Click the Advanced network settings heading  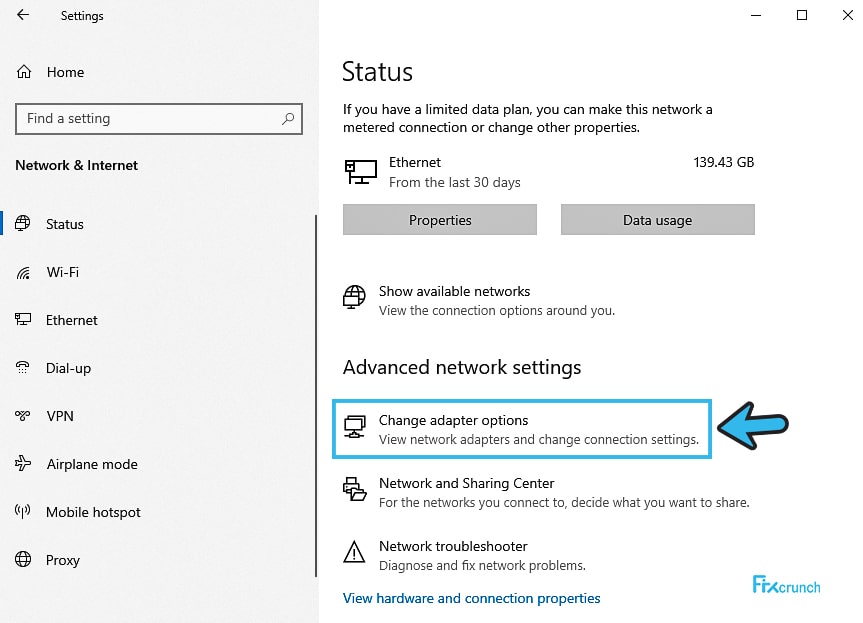(462, 367)
